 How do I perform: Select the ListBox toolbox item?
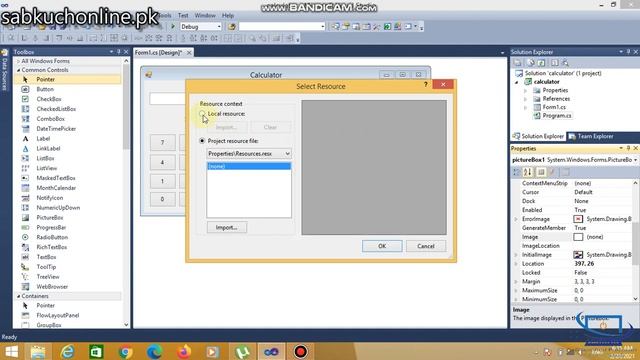[x=45, y=158]
